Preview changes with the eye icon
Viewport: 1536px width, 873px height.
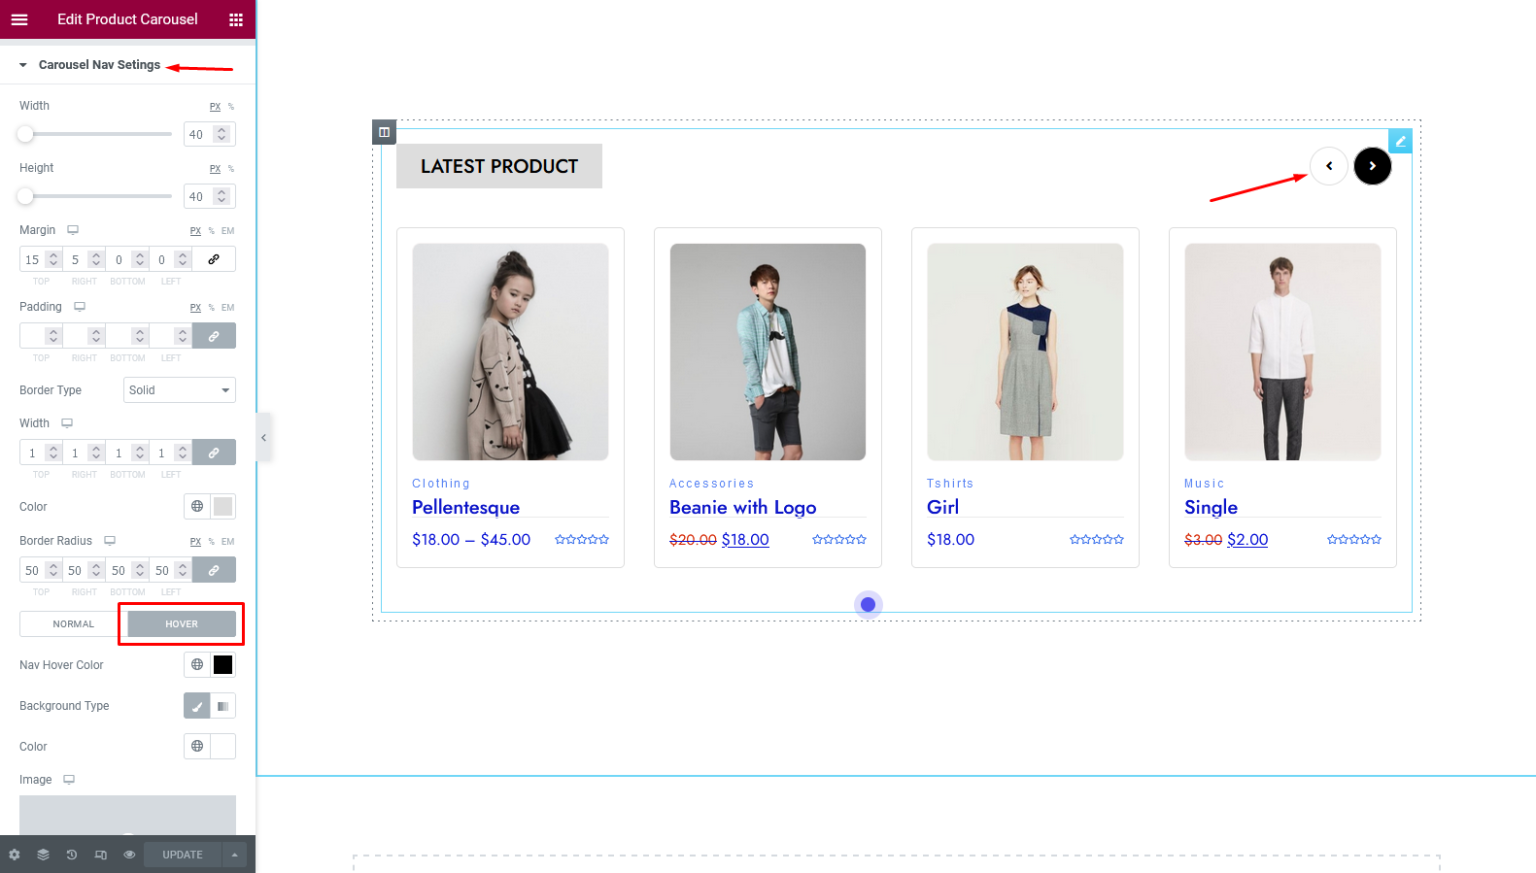click(129, 854)
